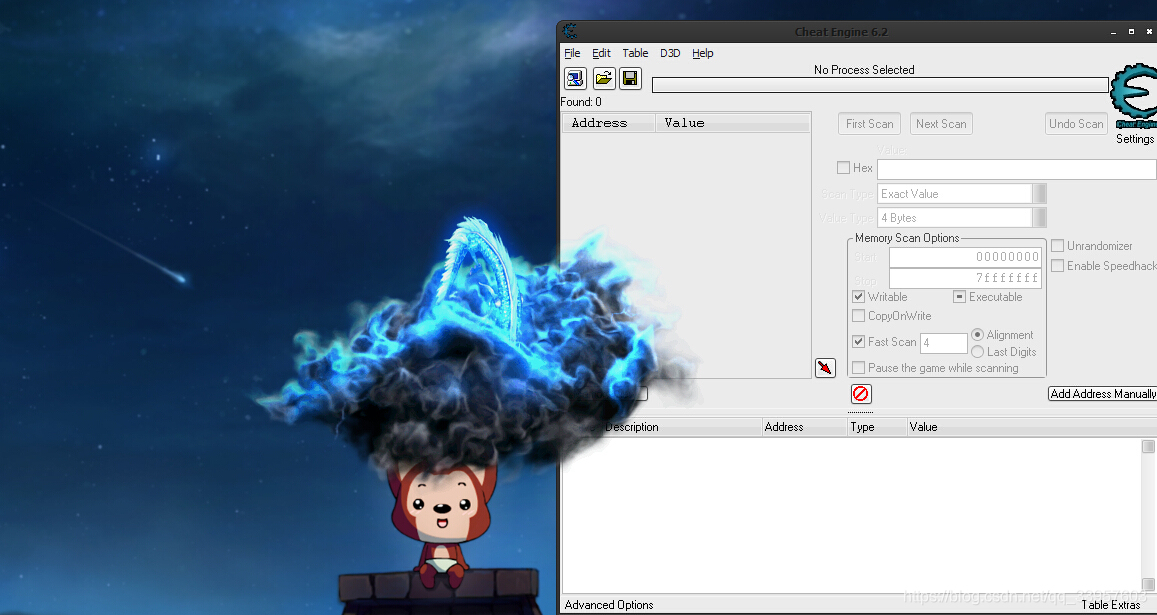Click the First Scan button
Viewport: 1157px width, 615px height.
[x=869, y=124]
